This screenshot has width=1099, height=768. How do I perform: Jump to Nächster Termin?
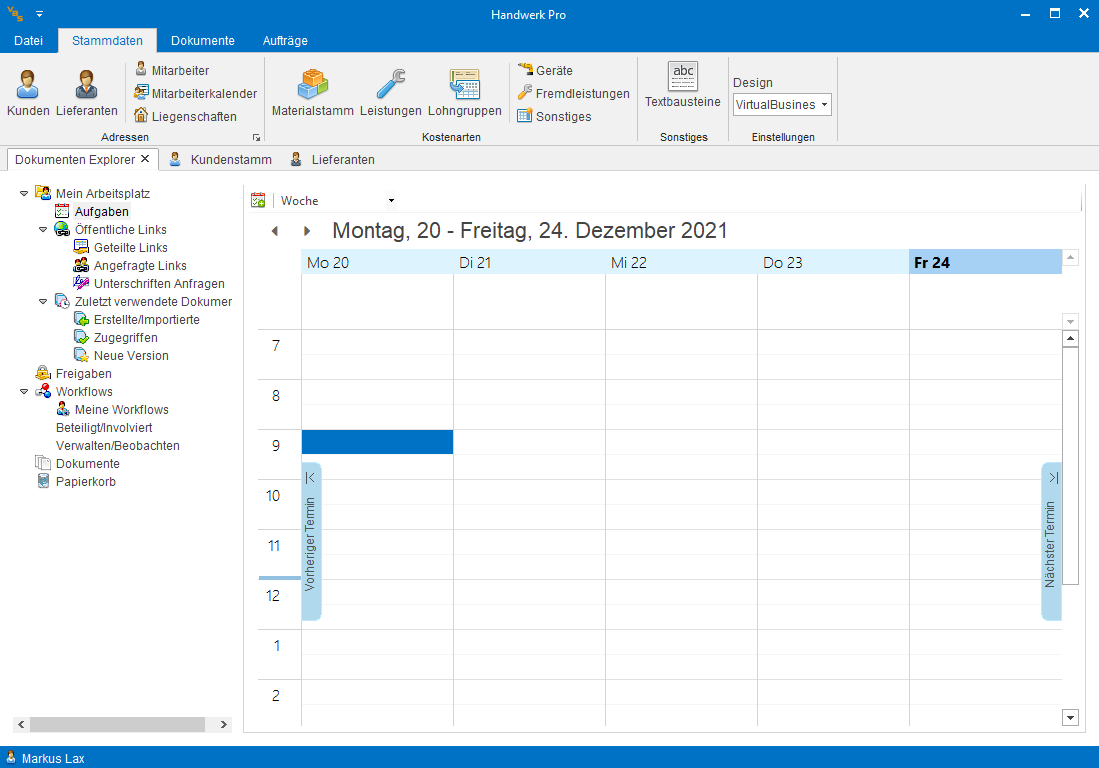(x=1051, y=542)
